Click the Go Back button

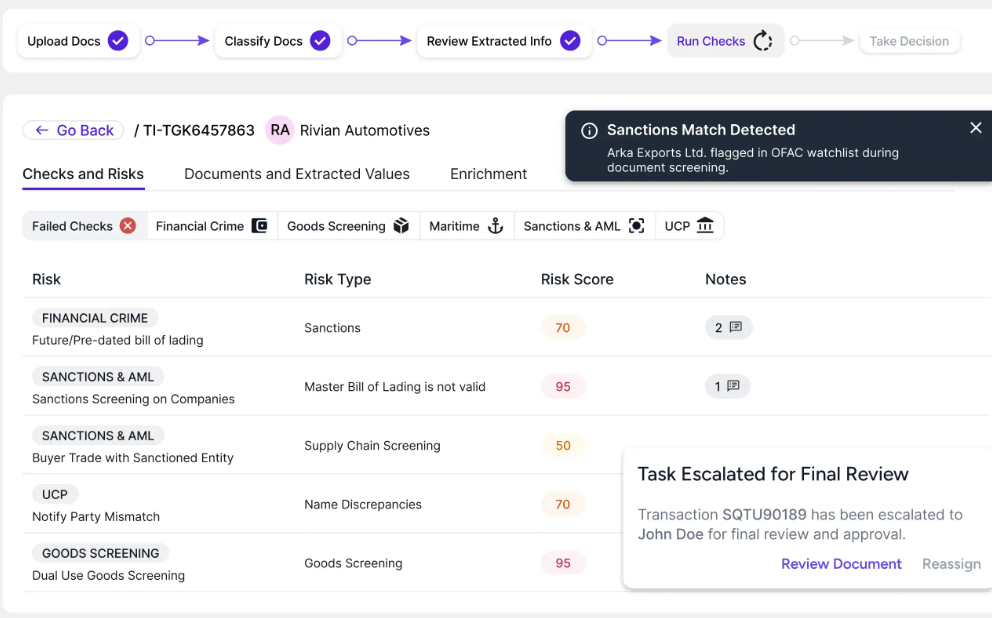(74, 130)
